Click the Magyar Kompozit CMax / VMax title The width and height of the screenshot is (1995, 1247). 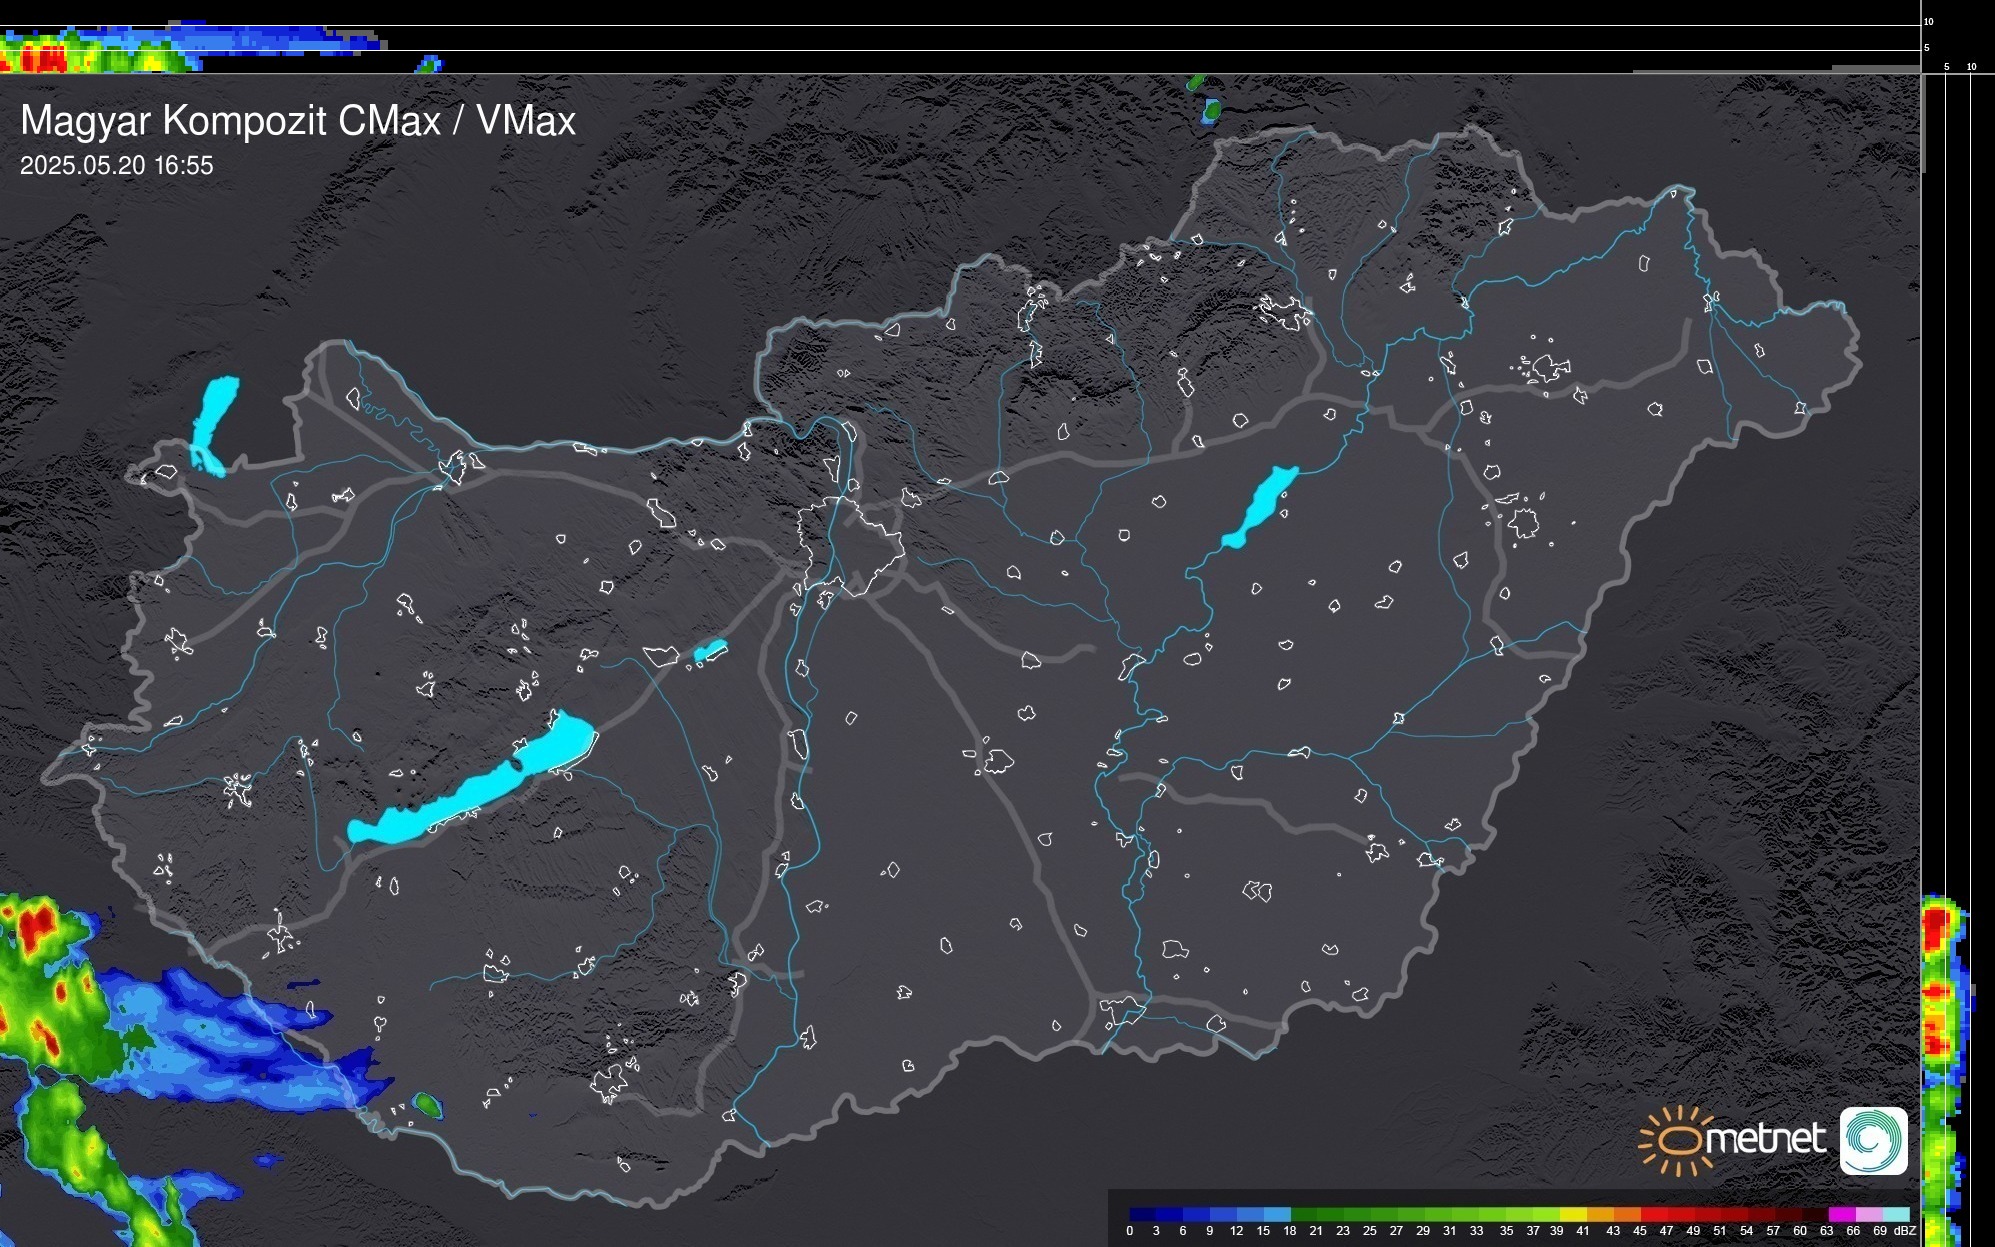[x=298, y=121]
